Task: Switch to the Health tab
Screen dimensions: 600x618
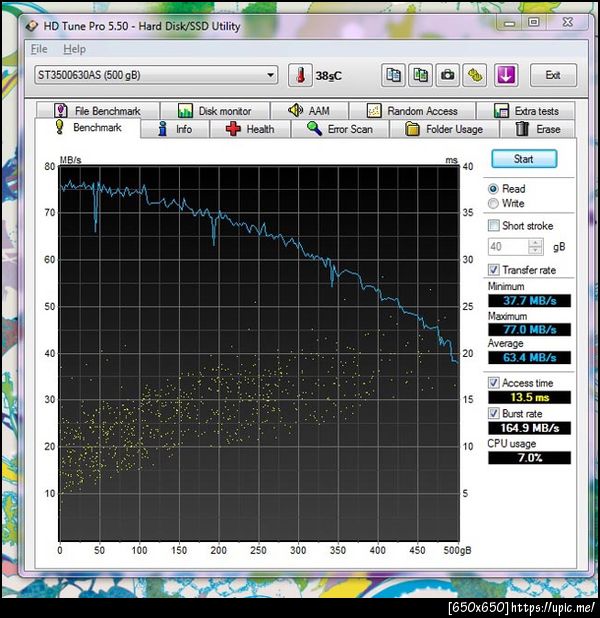Action: (x=250, y=129)
